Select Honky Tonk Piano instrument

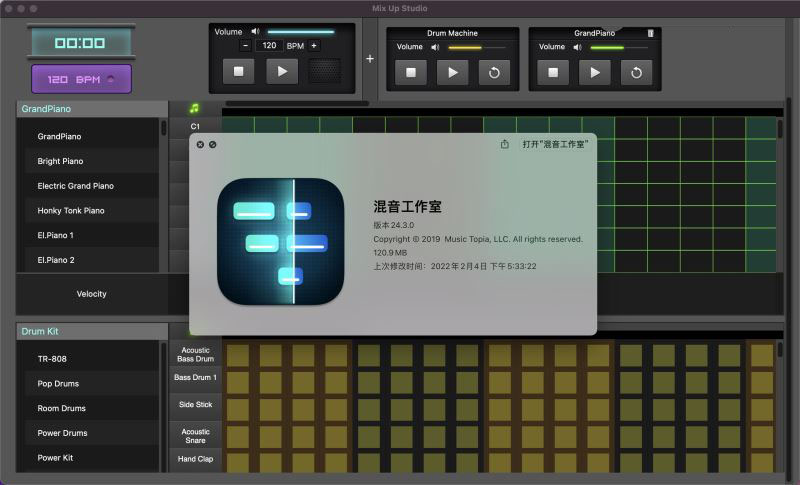pyautogui.click(x=92, y=211)
